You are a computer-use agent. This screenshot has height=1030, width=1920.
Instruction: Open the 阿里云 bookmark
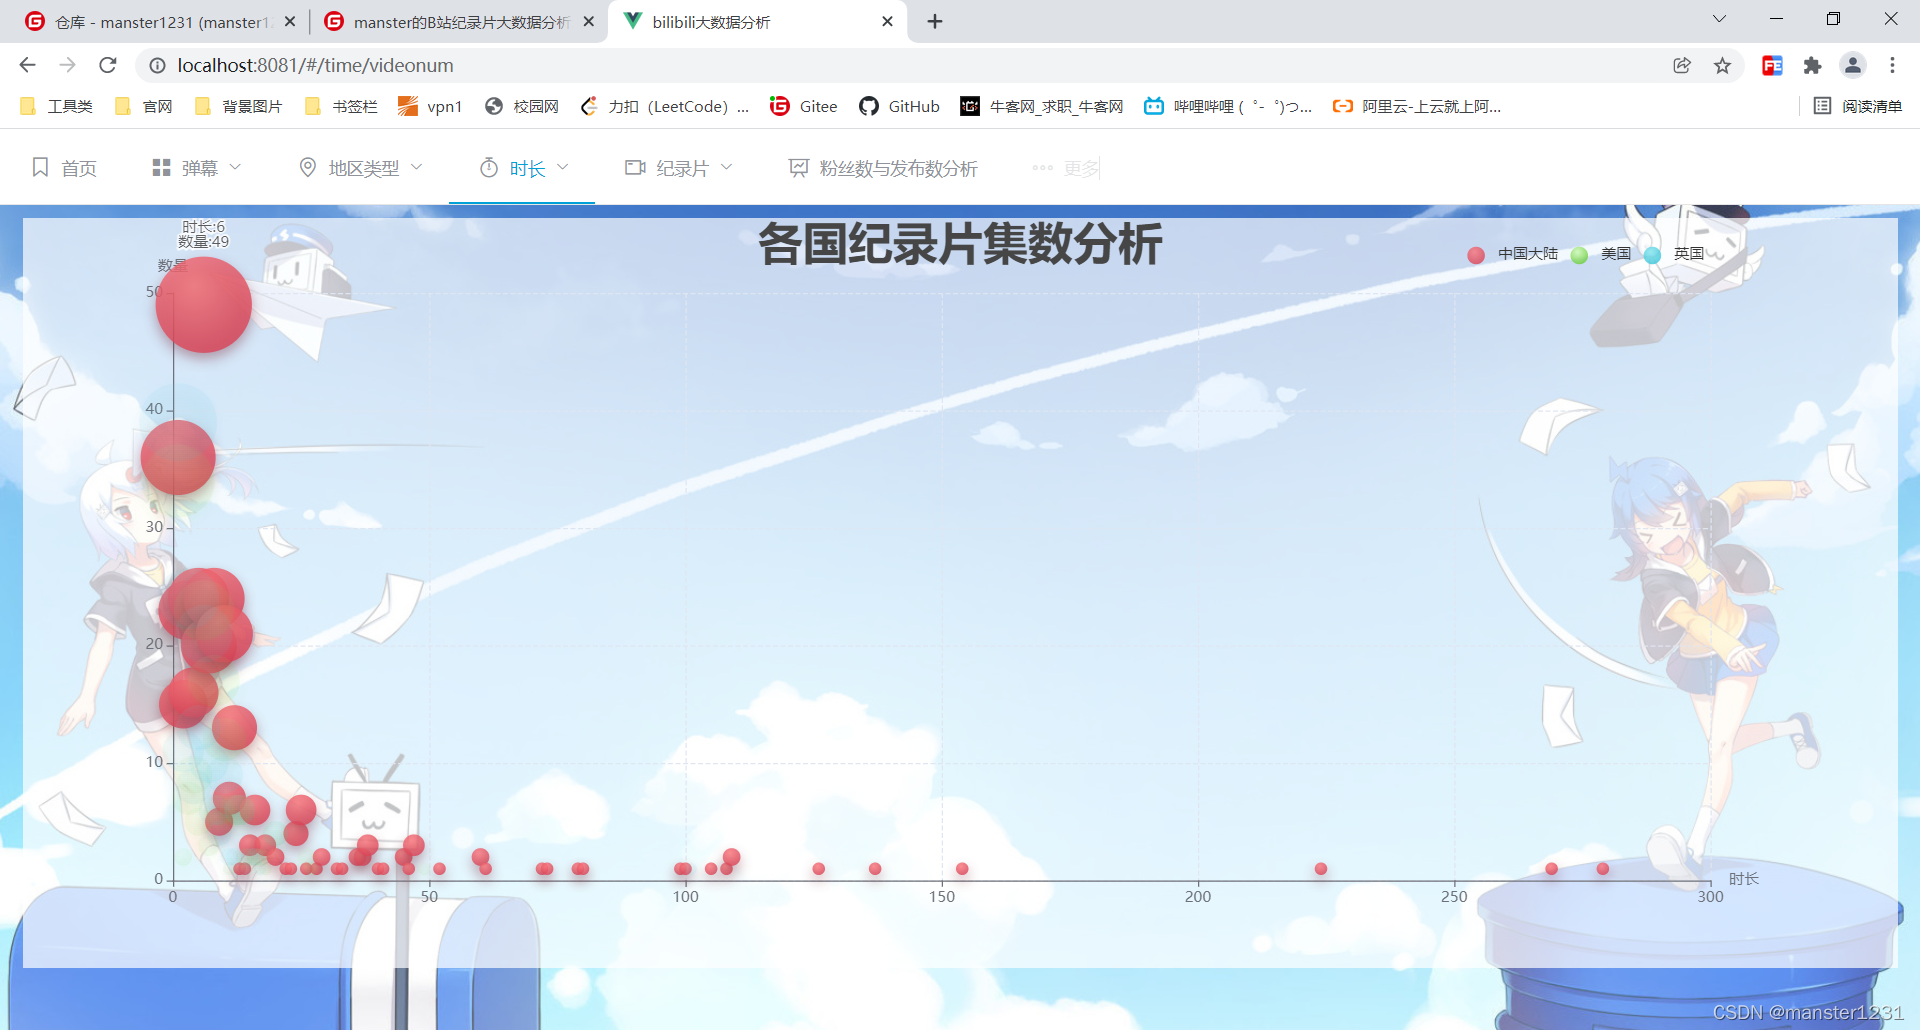[1417, 106]
